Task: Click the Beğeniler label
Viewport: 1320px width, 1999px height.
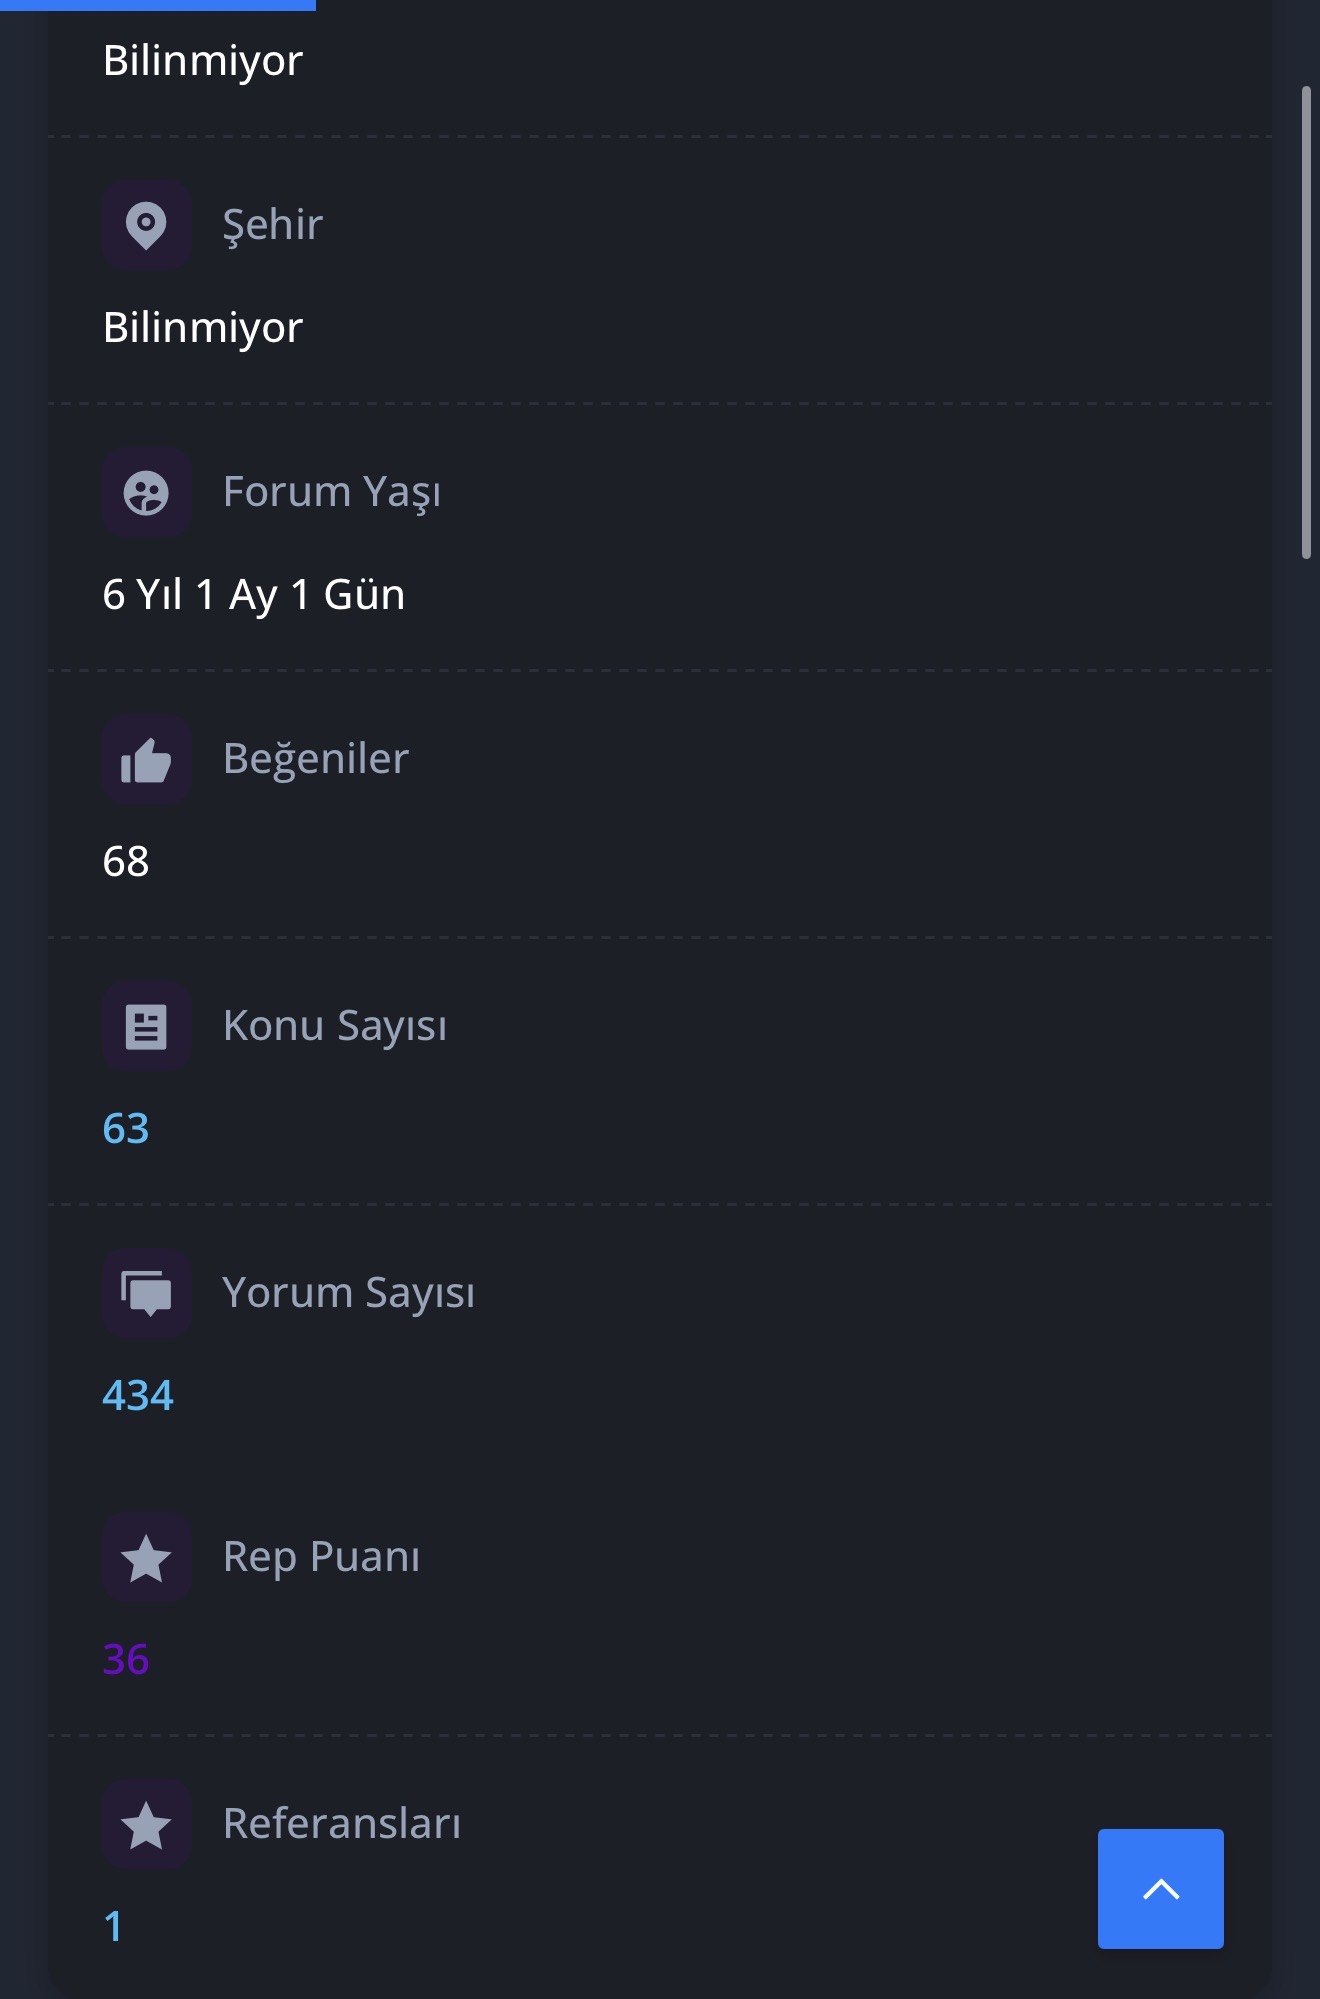Action: click(316, 758)
